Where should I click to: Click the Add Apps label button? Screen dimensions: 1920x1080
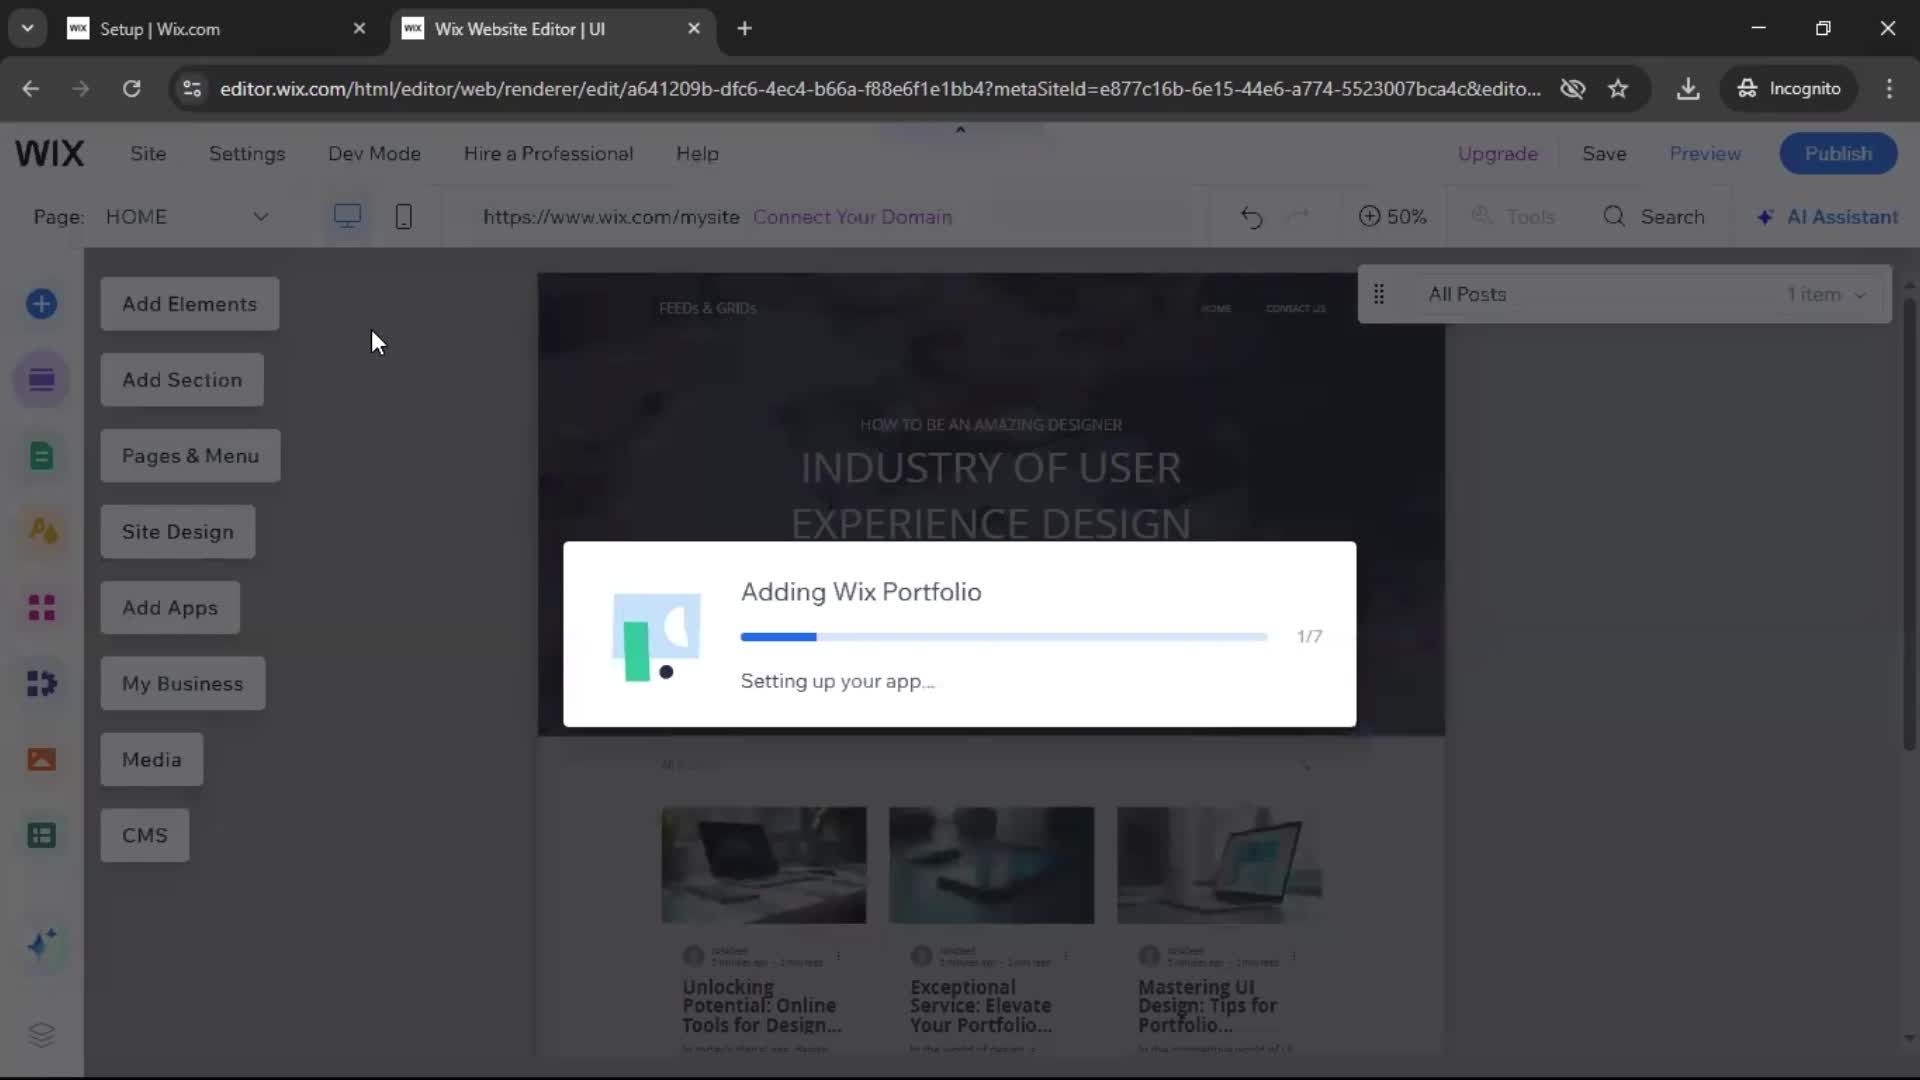(x=170, y=608)
